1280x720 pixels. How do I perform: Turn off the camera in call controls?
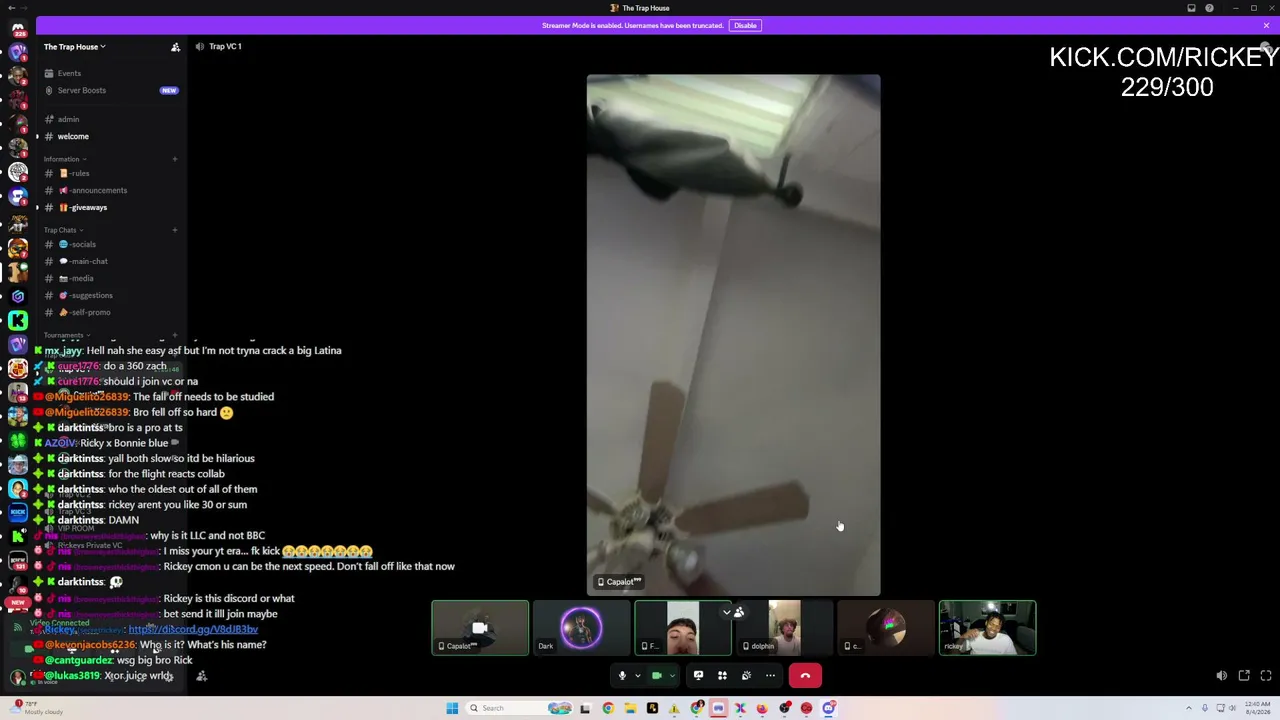[x=657, y=676]
